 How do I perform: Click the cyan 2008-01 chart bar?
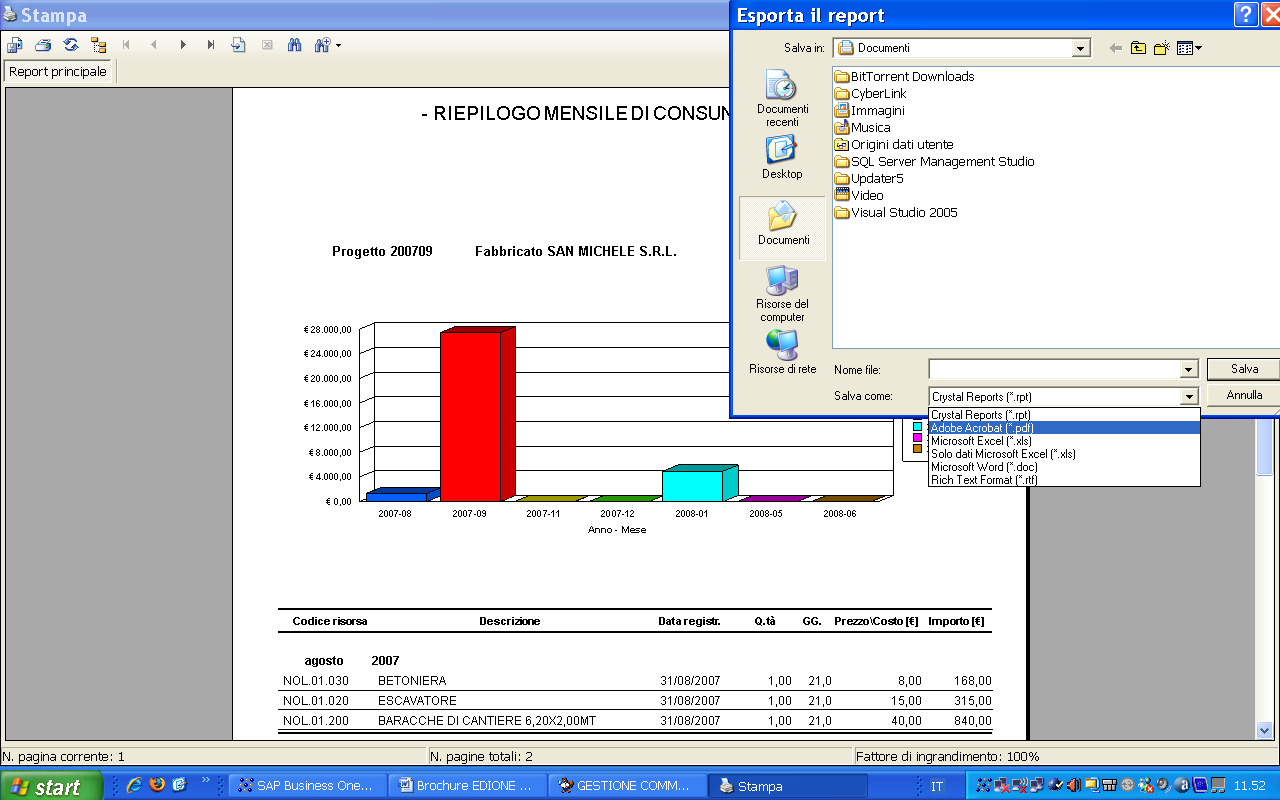point(699,484)
